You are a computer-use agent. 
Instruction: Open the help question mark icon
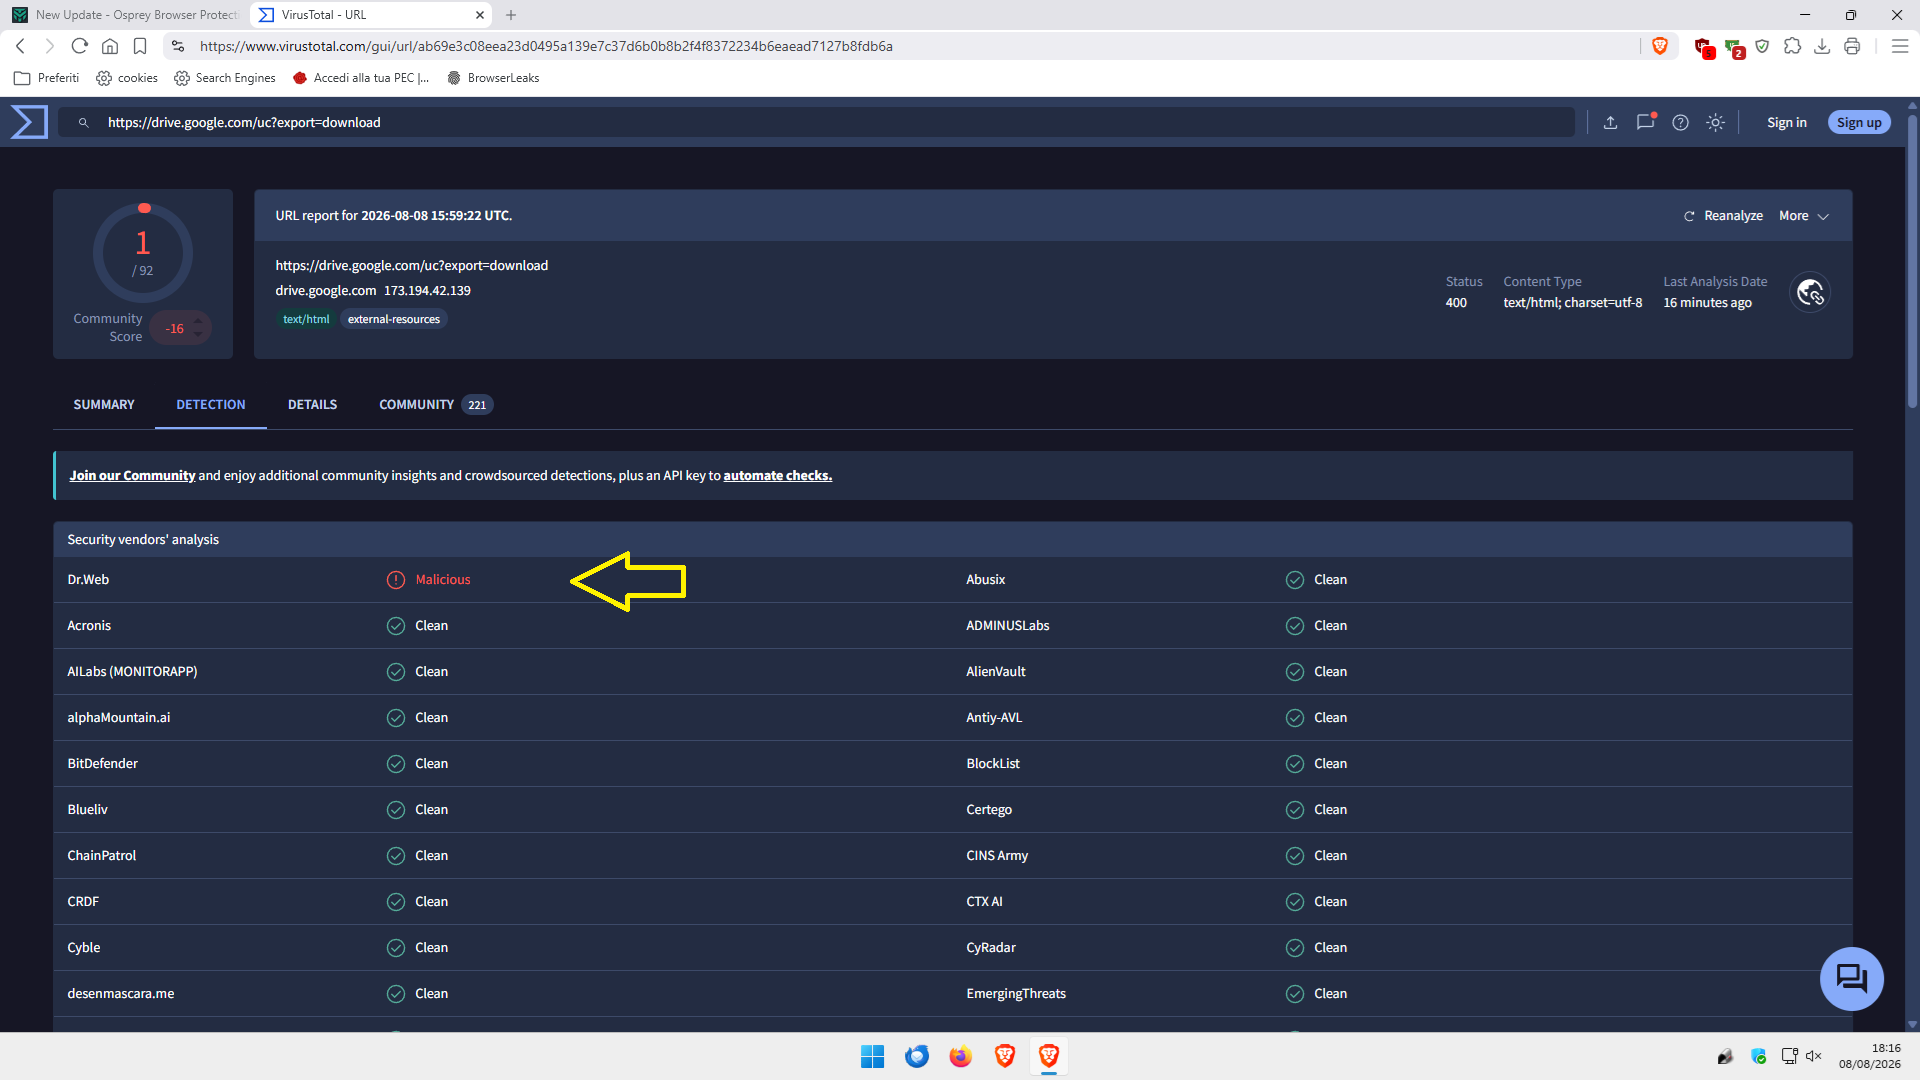tap(1680, 122)
